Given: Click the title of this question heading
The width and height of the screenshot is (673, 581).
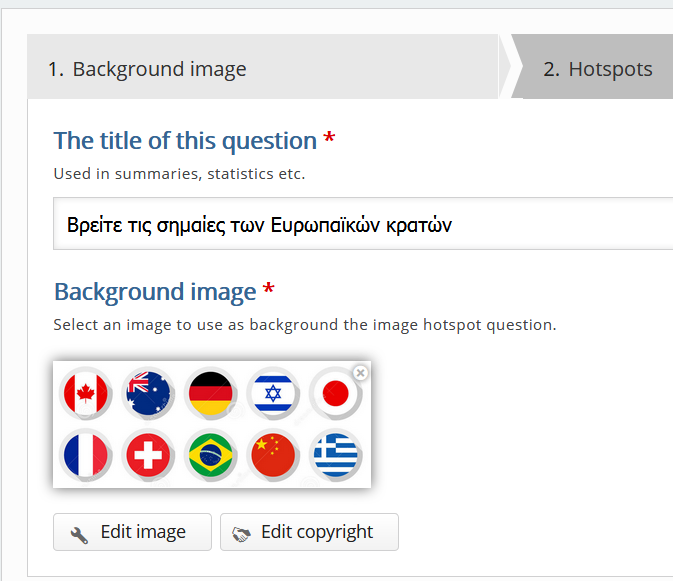Looking at the screenshot, I should point(185,141).
